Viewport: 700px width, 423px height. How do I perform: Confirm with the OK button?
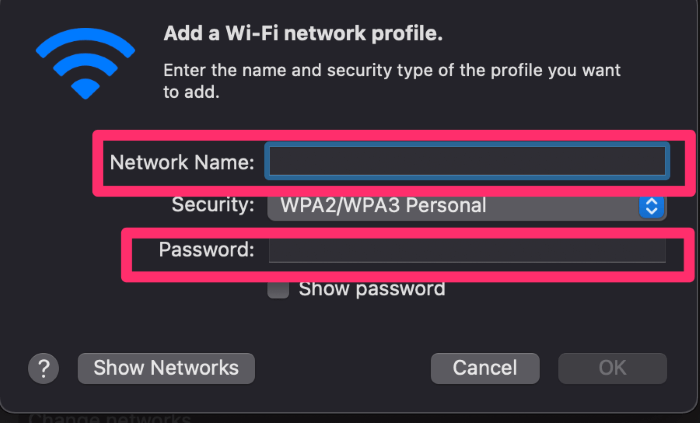[x=612, y=369]
